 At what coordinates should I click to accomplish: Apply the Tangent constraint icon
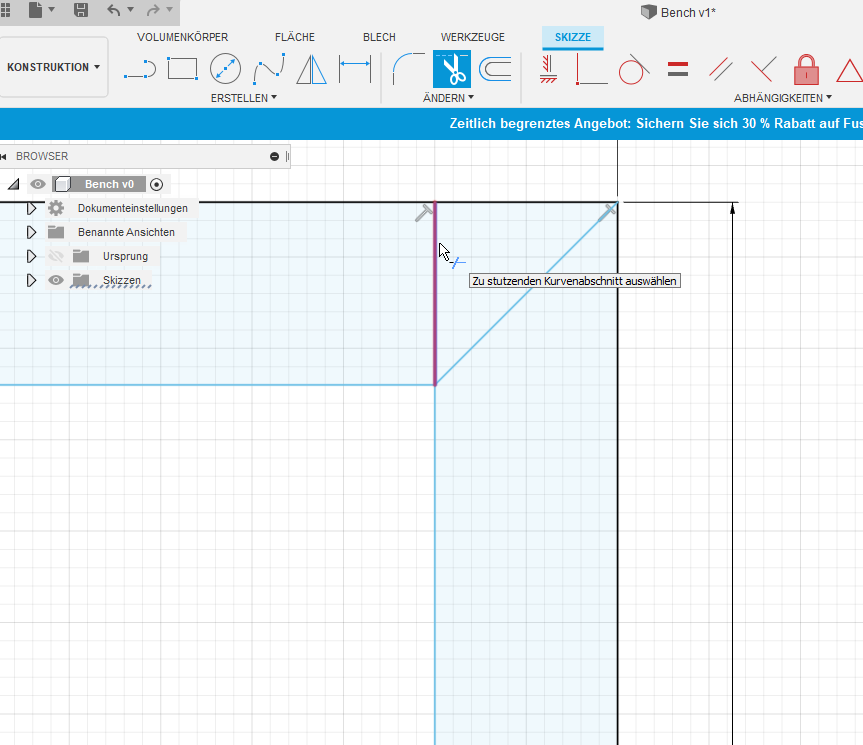click(633, 69)
